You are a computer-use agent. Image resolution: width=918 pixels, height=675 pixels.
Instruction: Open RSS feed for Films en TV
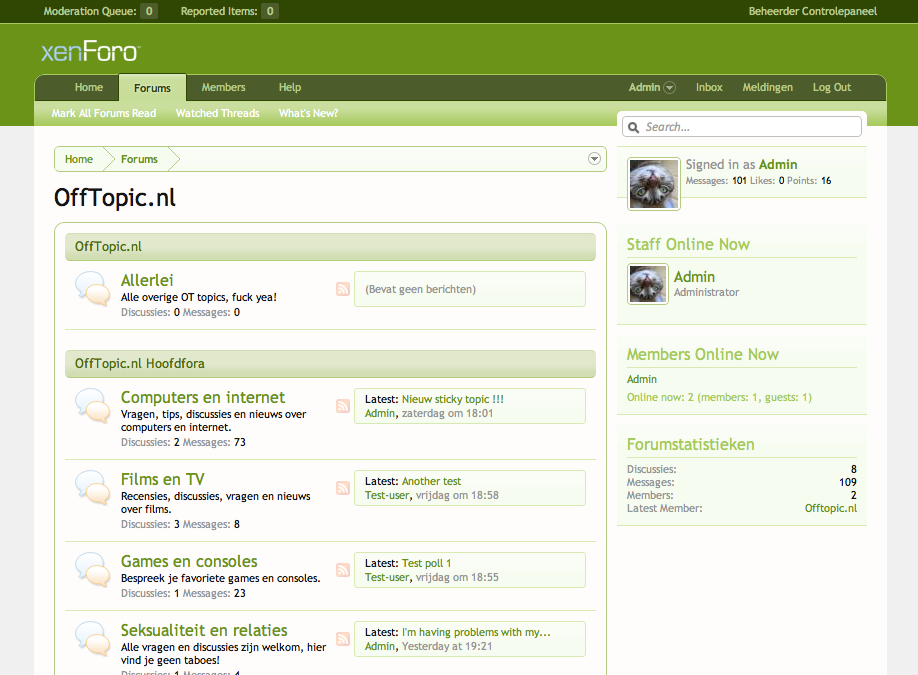(x=343, y=488)
